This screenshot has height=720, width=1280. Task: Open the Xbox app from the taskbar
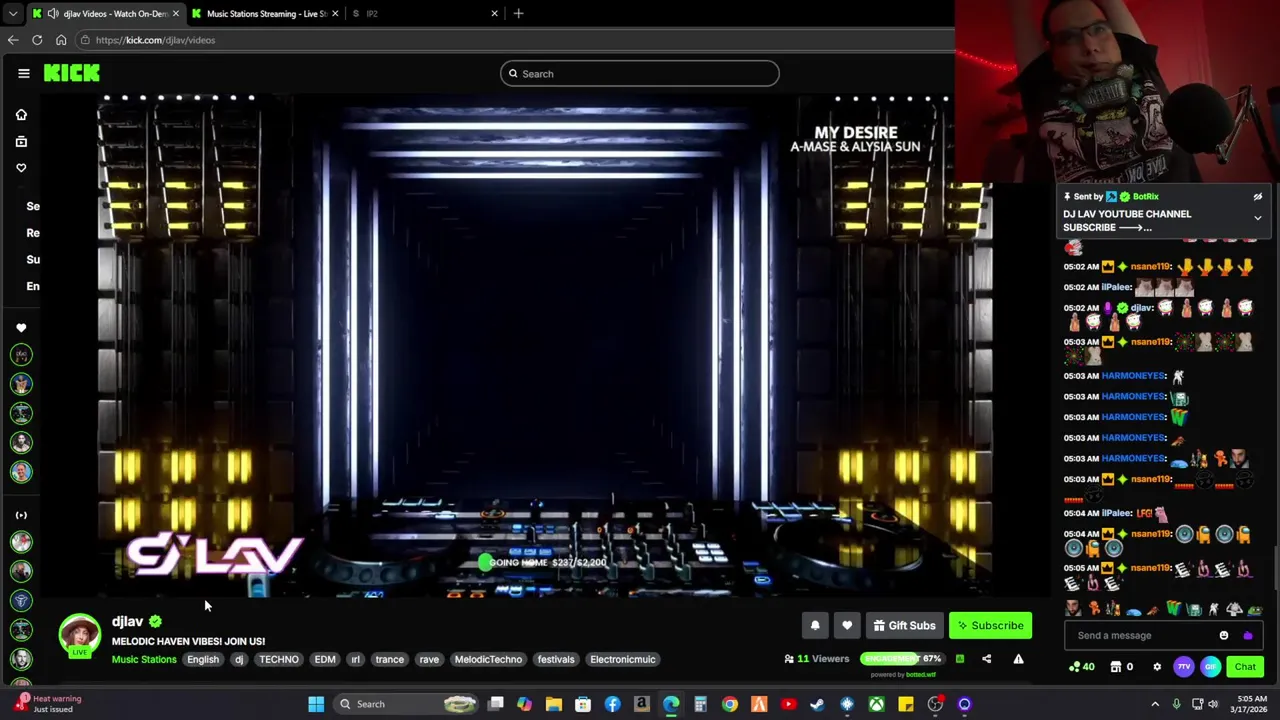tap(876, 704)
